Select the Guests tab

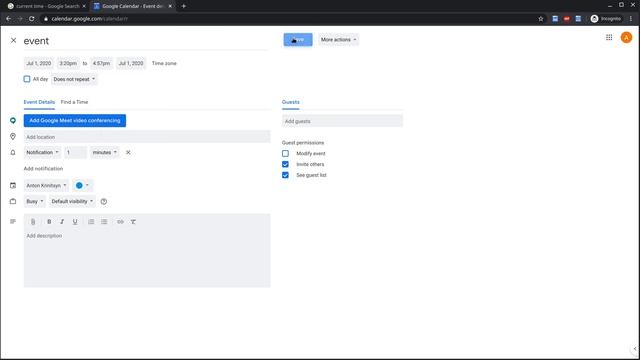pos(291,102)
